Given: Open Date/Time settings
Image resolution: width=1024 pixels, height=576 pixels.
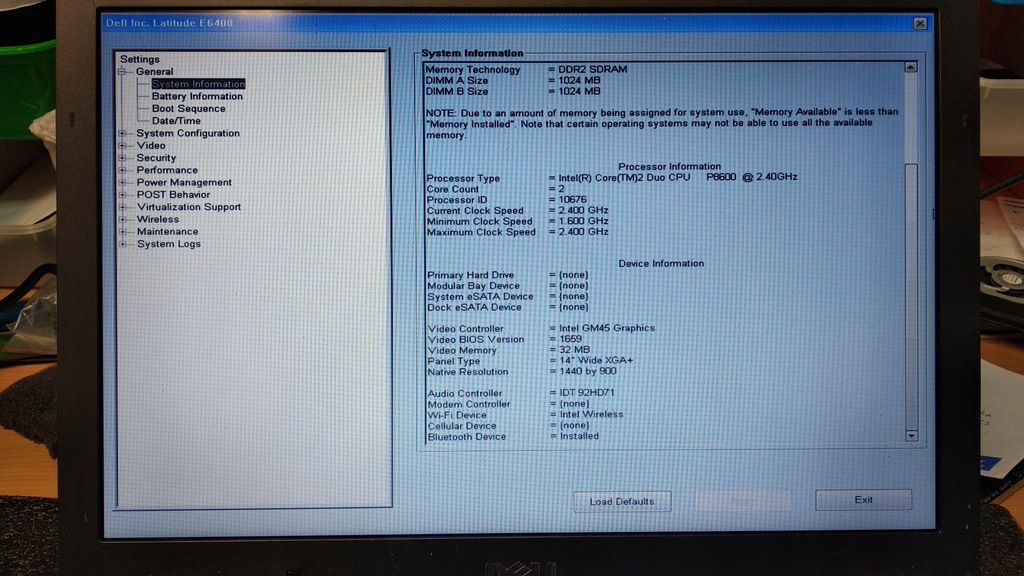Looking at the screenshot, I should click(x=176, y=121).
